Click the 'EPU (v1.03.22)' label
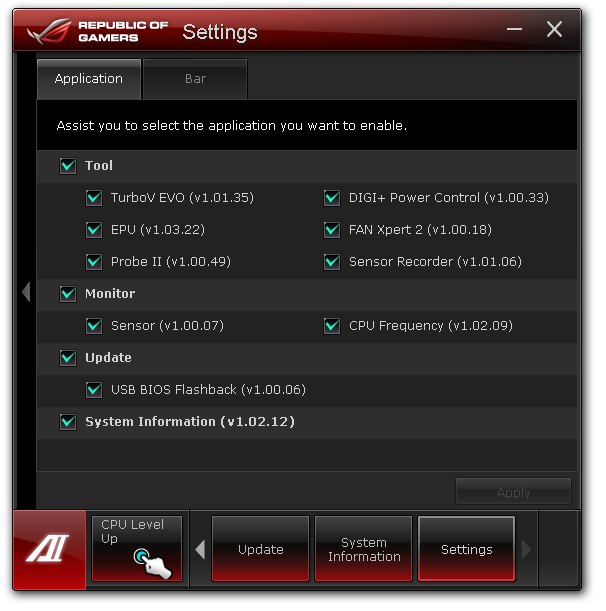 158,230
